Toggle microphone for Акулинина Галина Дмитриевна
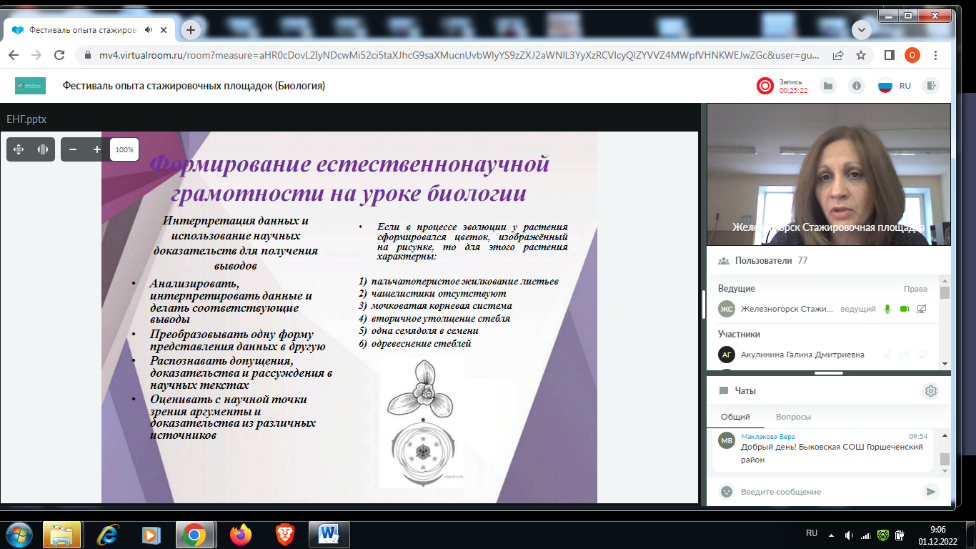The height and width of the screenshot is (549, 976). point(888,354)
